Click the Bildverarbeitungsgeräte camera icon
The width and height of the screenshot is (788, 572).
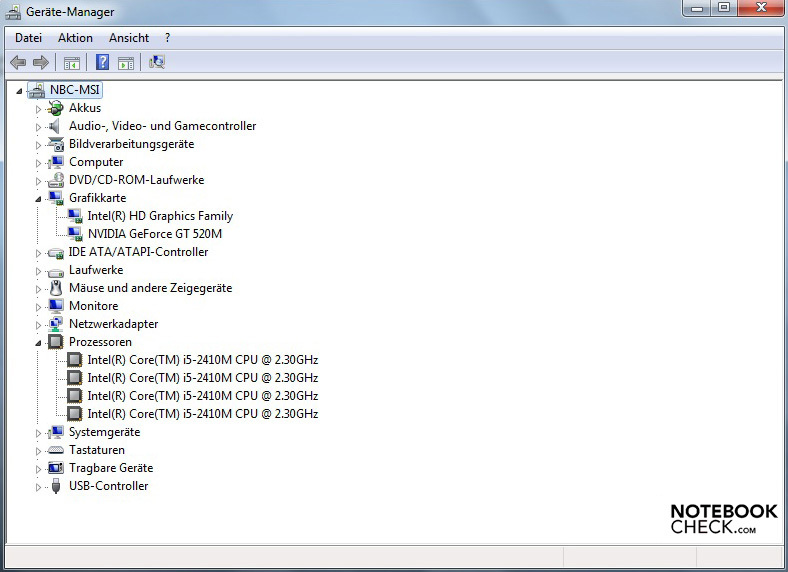click(56, 144)
